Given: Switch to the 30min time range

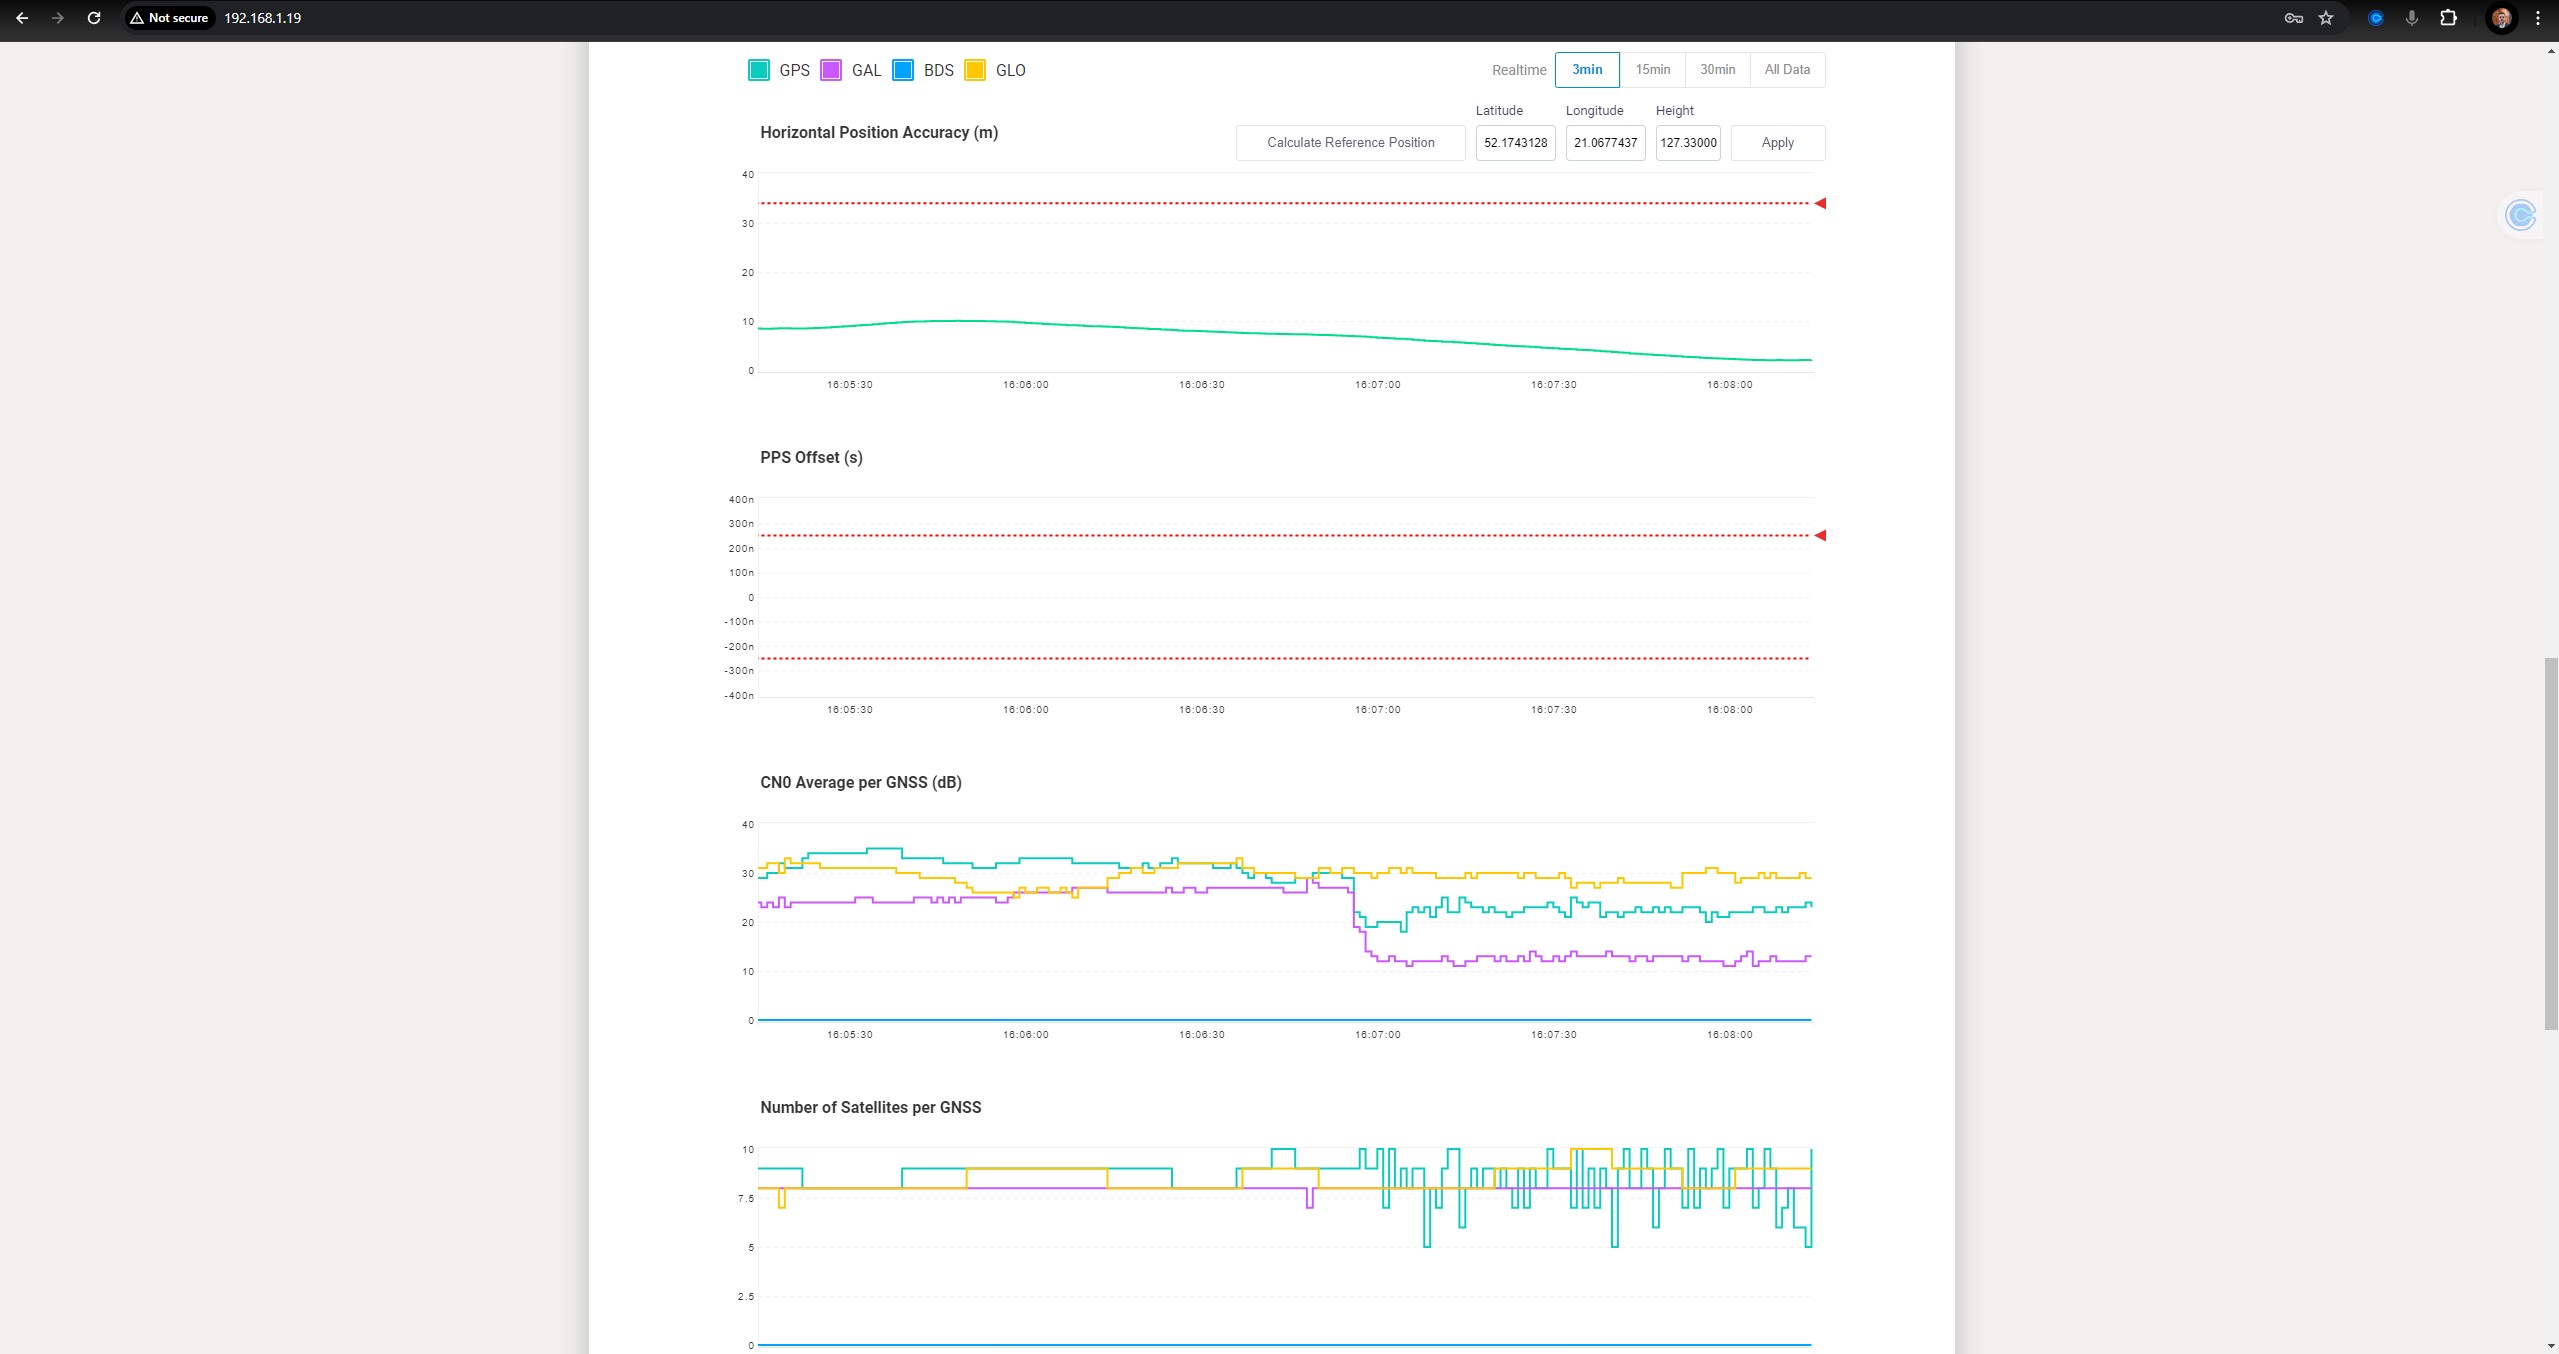Looking at the screenshot, I should pos(1717,70).
